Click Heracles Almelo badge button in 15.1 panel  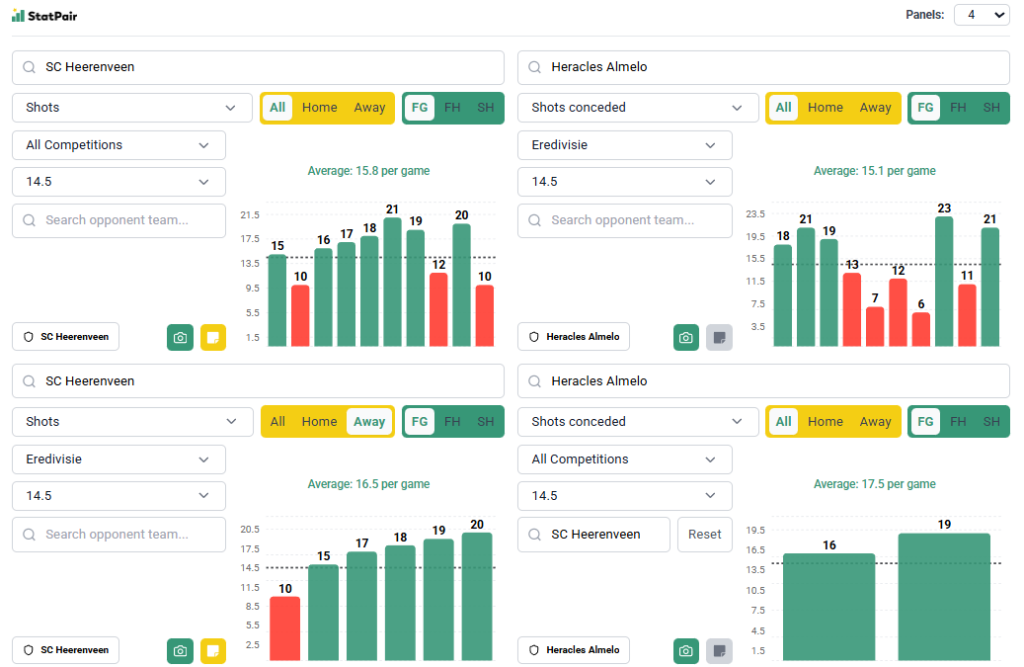coord(574,337)
